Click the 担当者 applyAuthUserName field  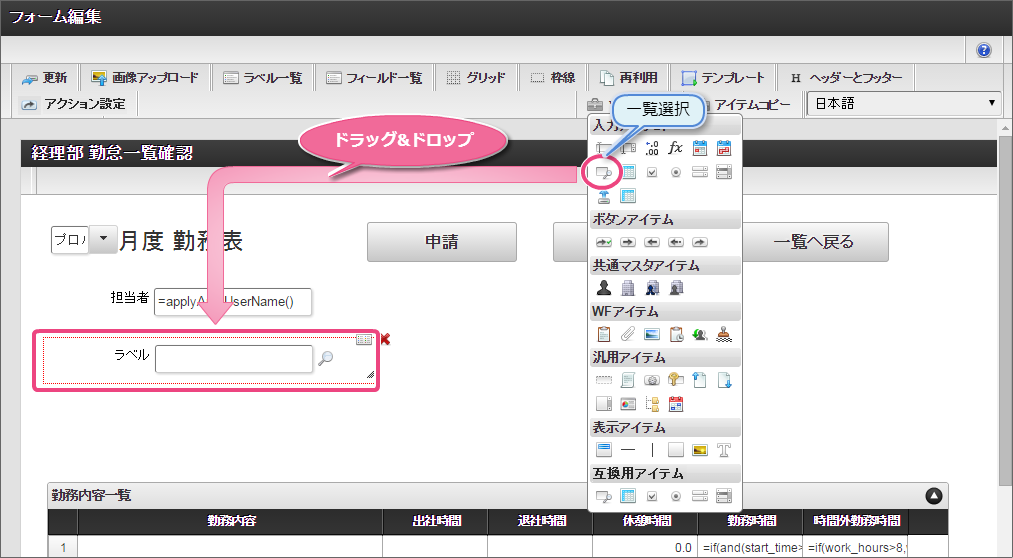click(x=233, y=302)
